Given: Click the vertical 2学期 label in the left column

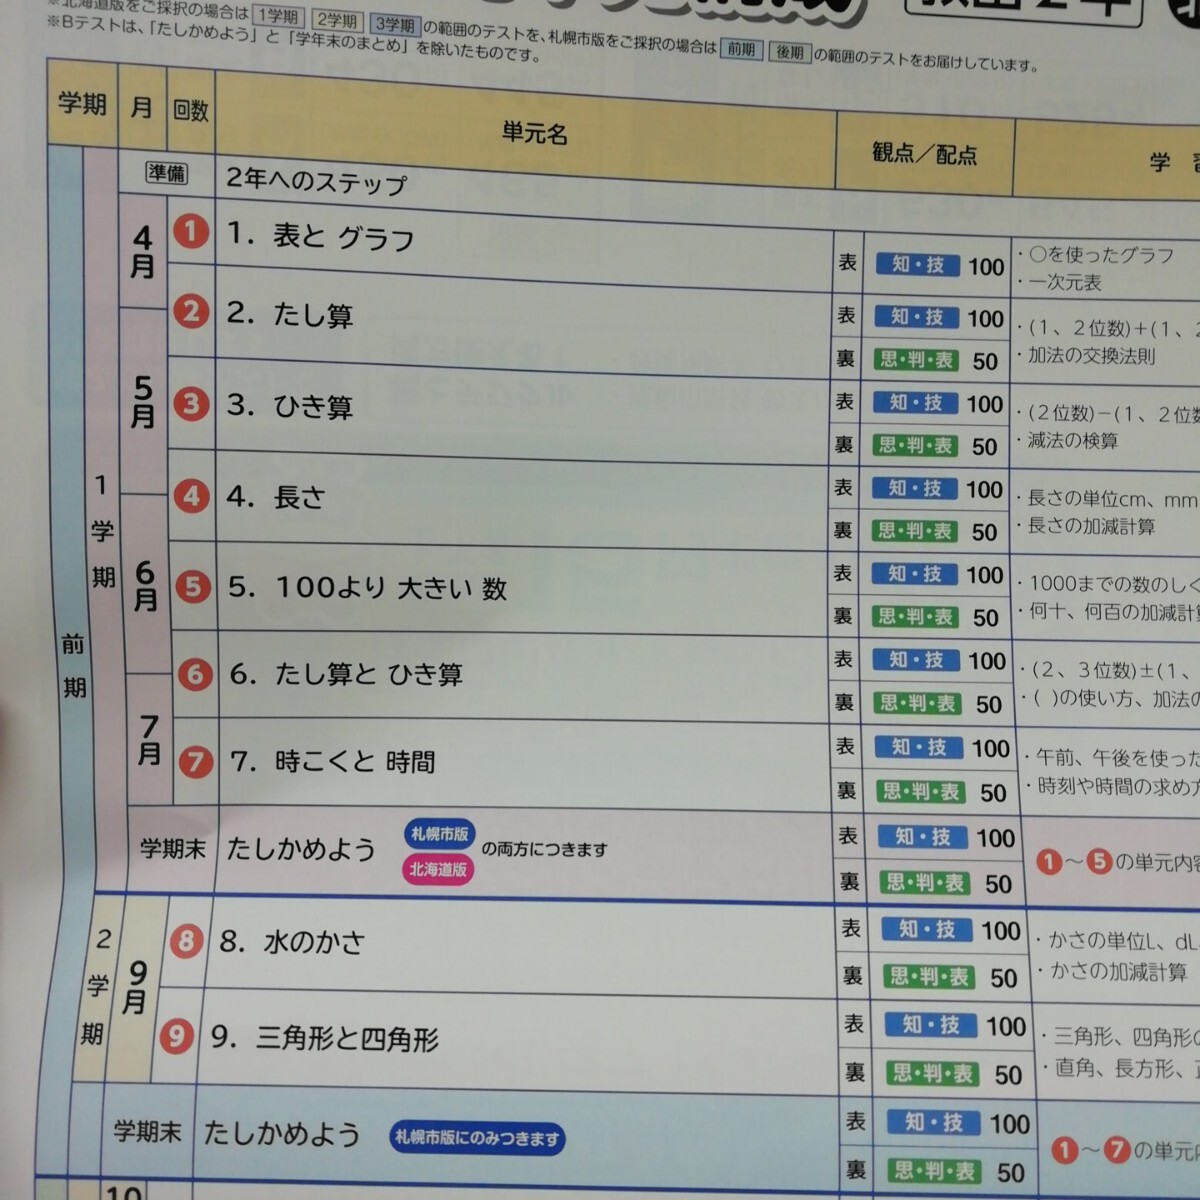Looking at the screenshot, I should (x=97, y=987).
